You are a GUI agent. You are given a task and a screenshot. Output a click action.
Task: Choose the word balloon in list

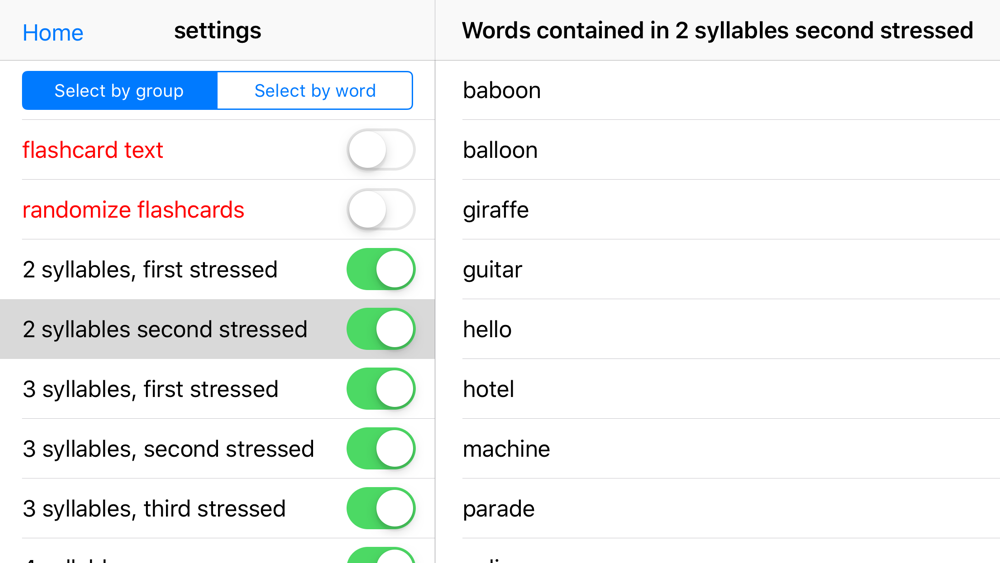500,150
